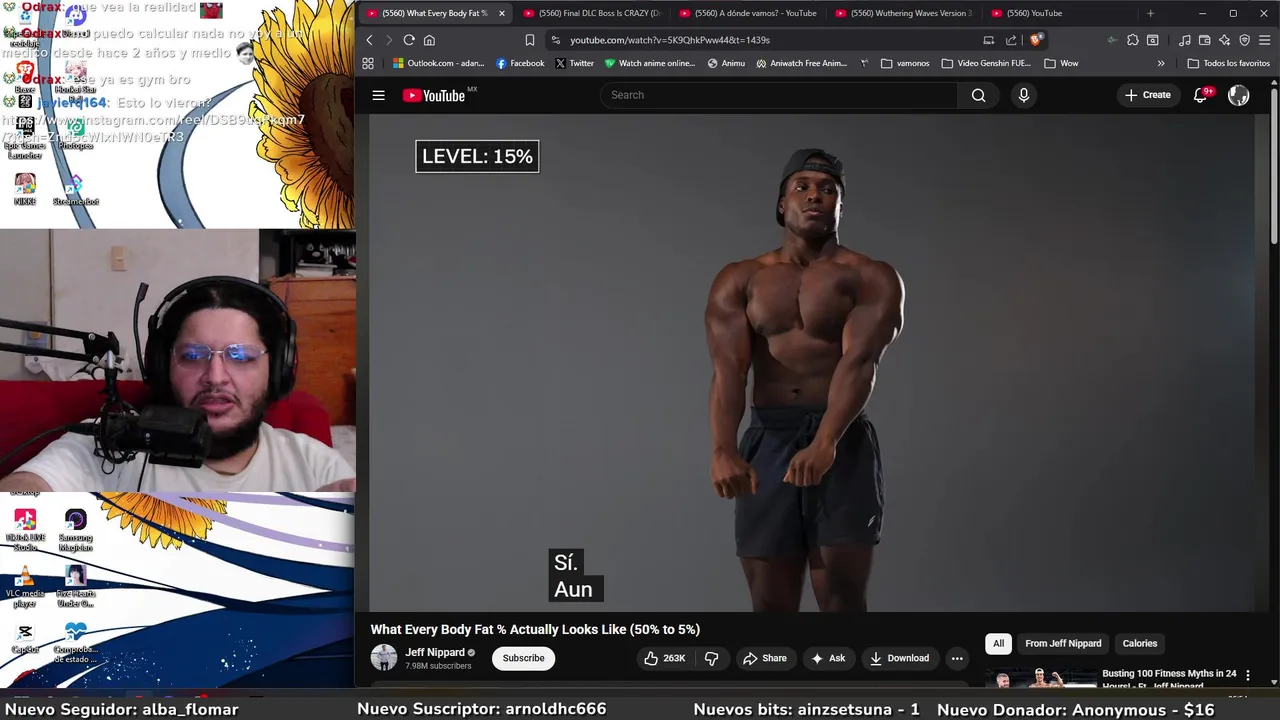Bookmark this page
This screenshot has height=720, width=1280.
tap(530, 40)
